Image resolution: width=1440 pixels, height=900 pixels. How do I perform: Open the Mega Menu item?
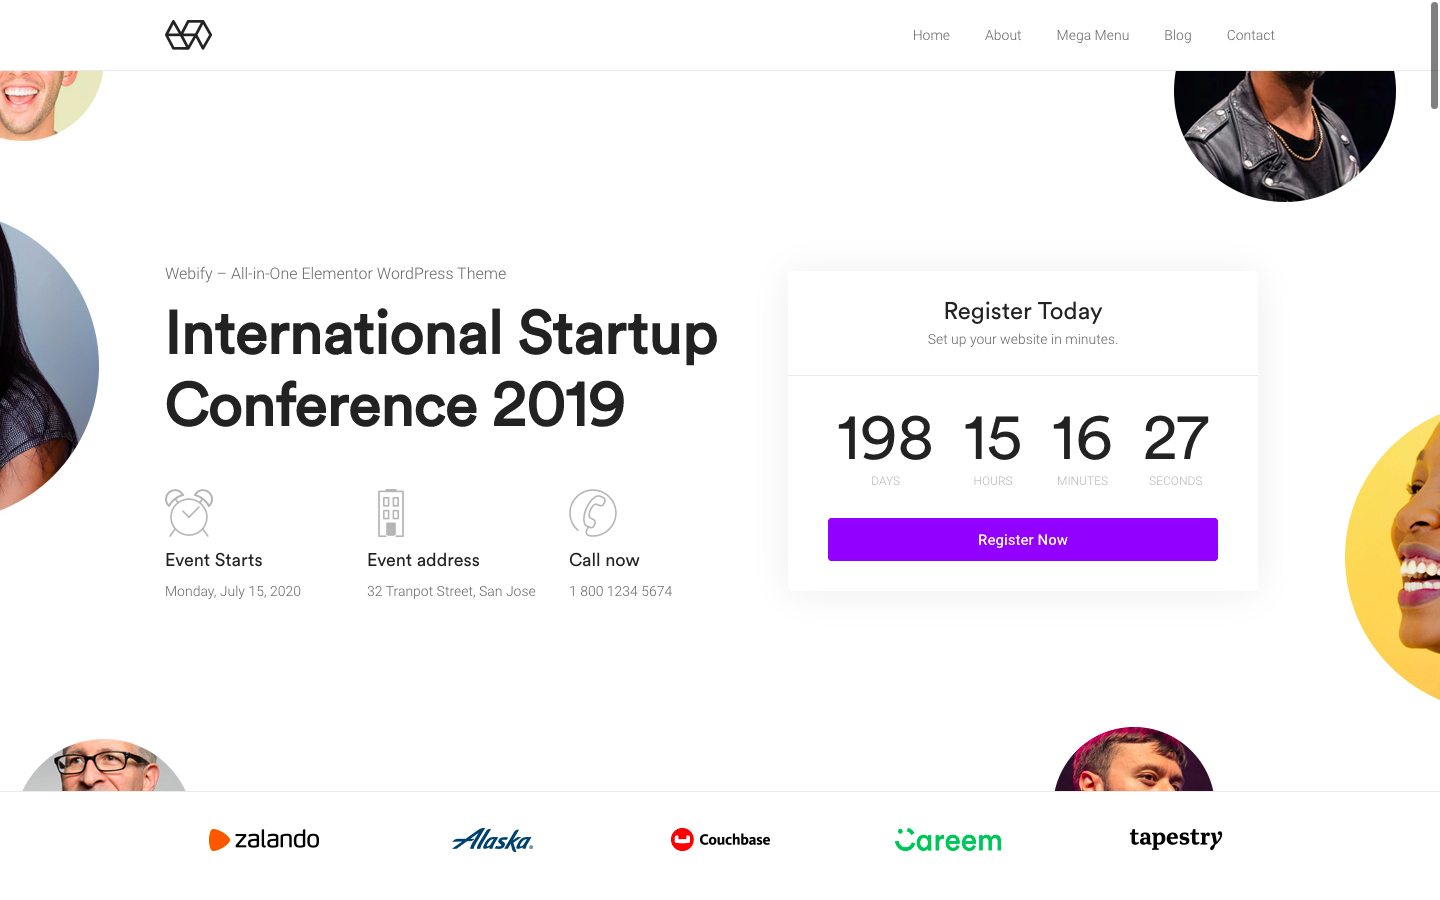tap(1093, 35)
